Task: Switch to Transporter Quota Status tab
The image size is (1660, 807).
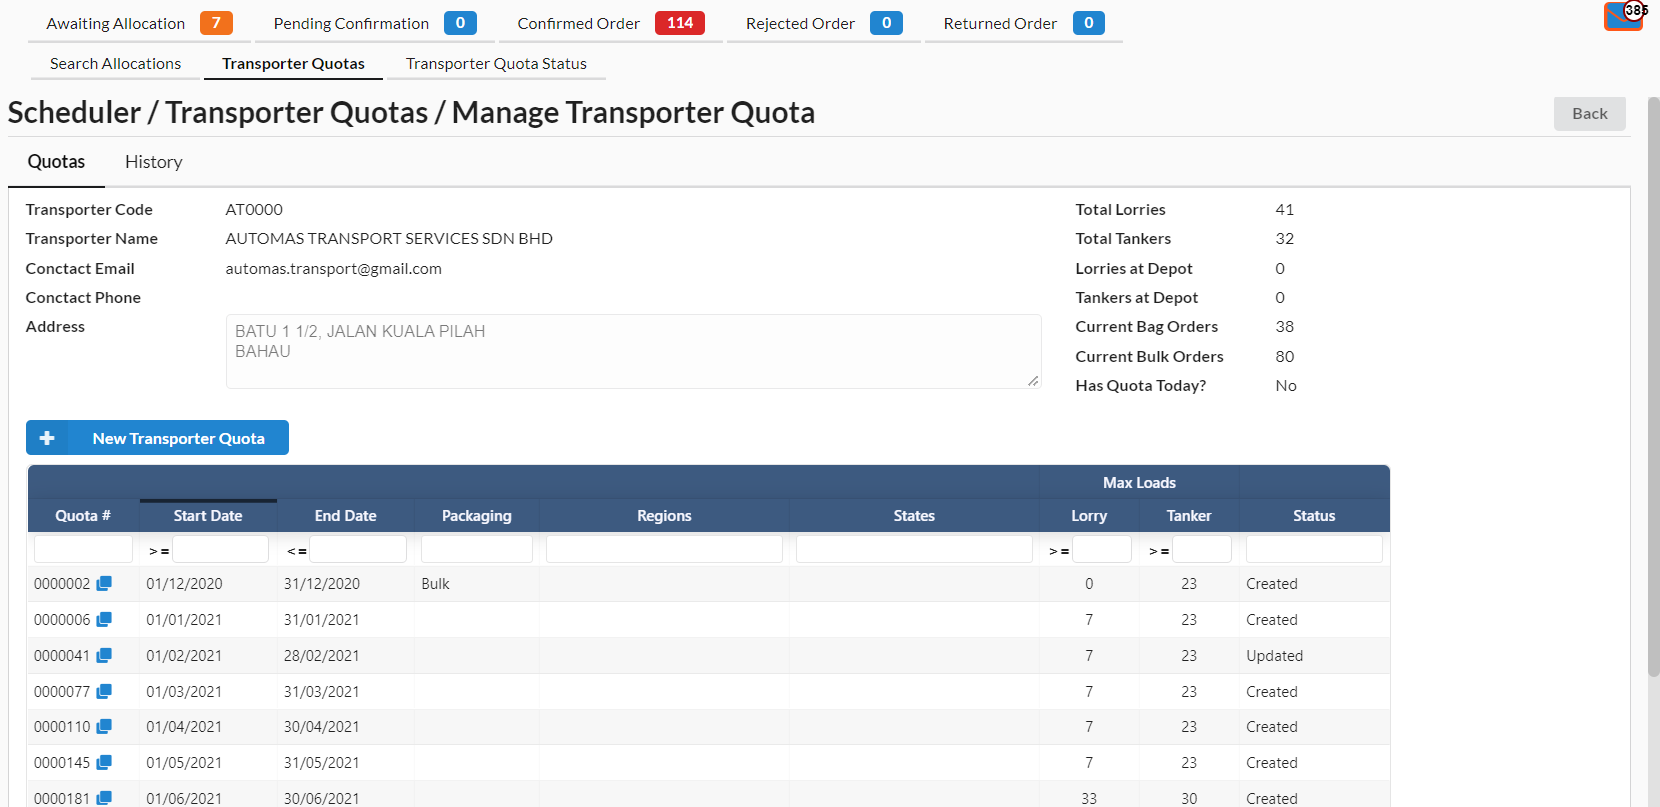Action: (496, 63)
